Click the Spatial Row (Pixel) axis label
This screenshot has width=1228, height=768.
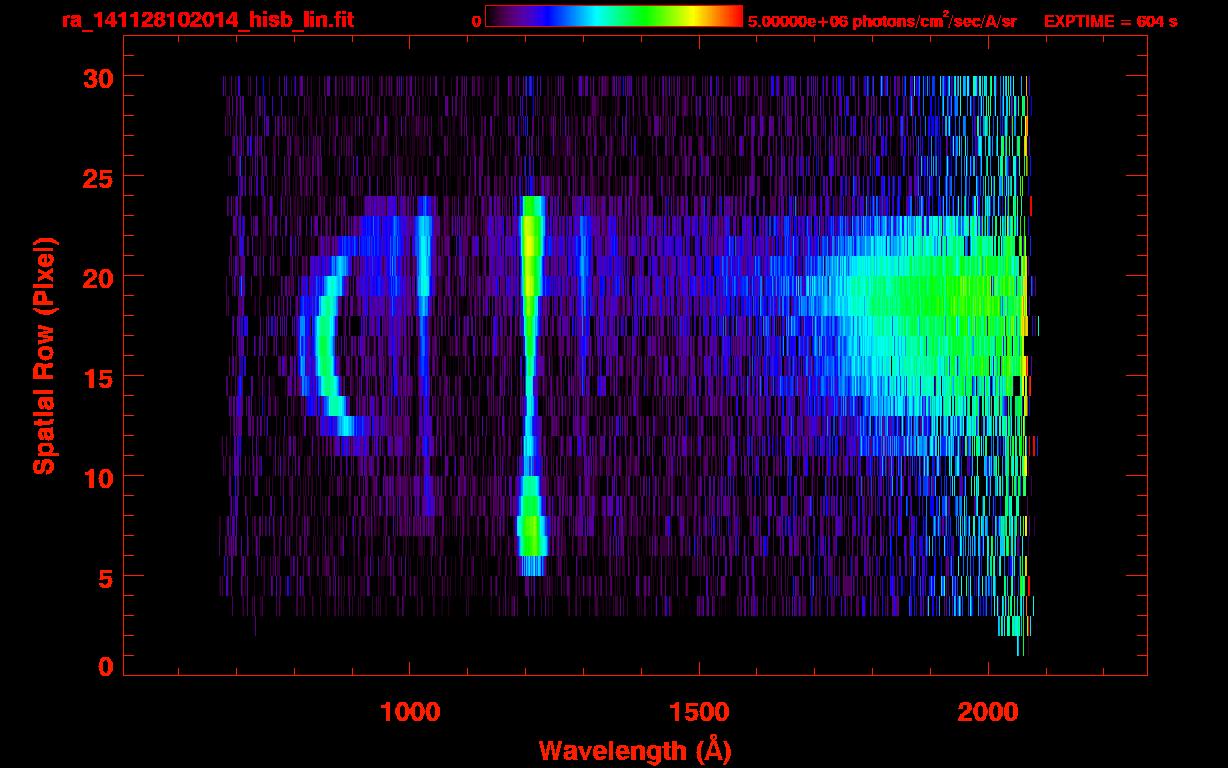(x=44, y=355)
